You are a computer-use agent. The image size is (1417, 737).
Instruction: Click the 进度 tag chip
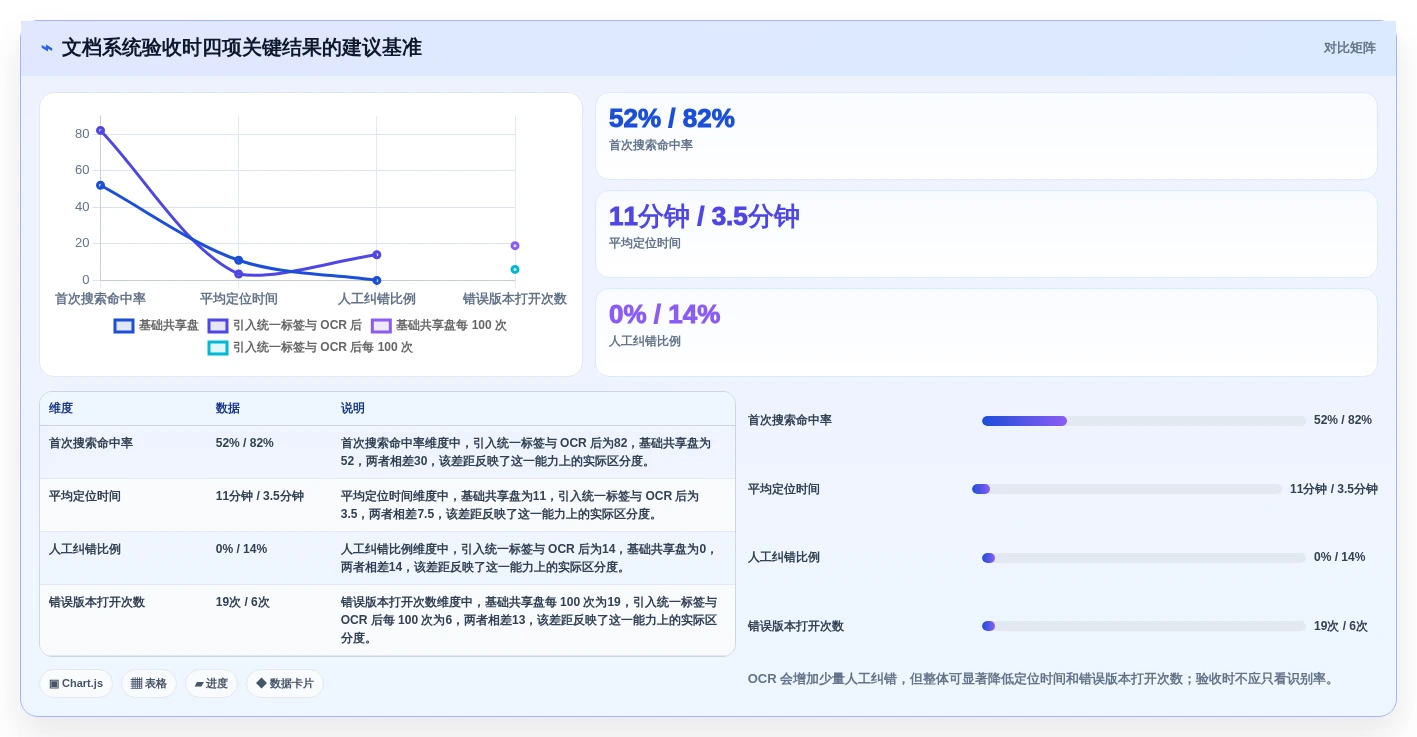click(x=211, y=684)
